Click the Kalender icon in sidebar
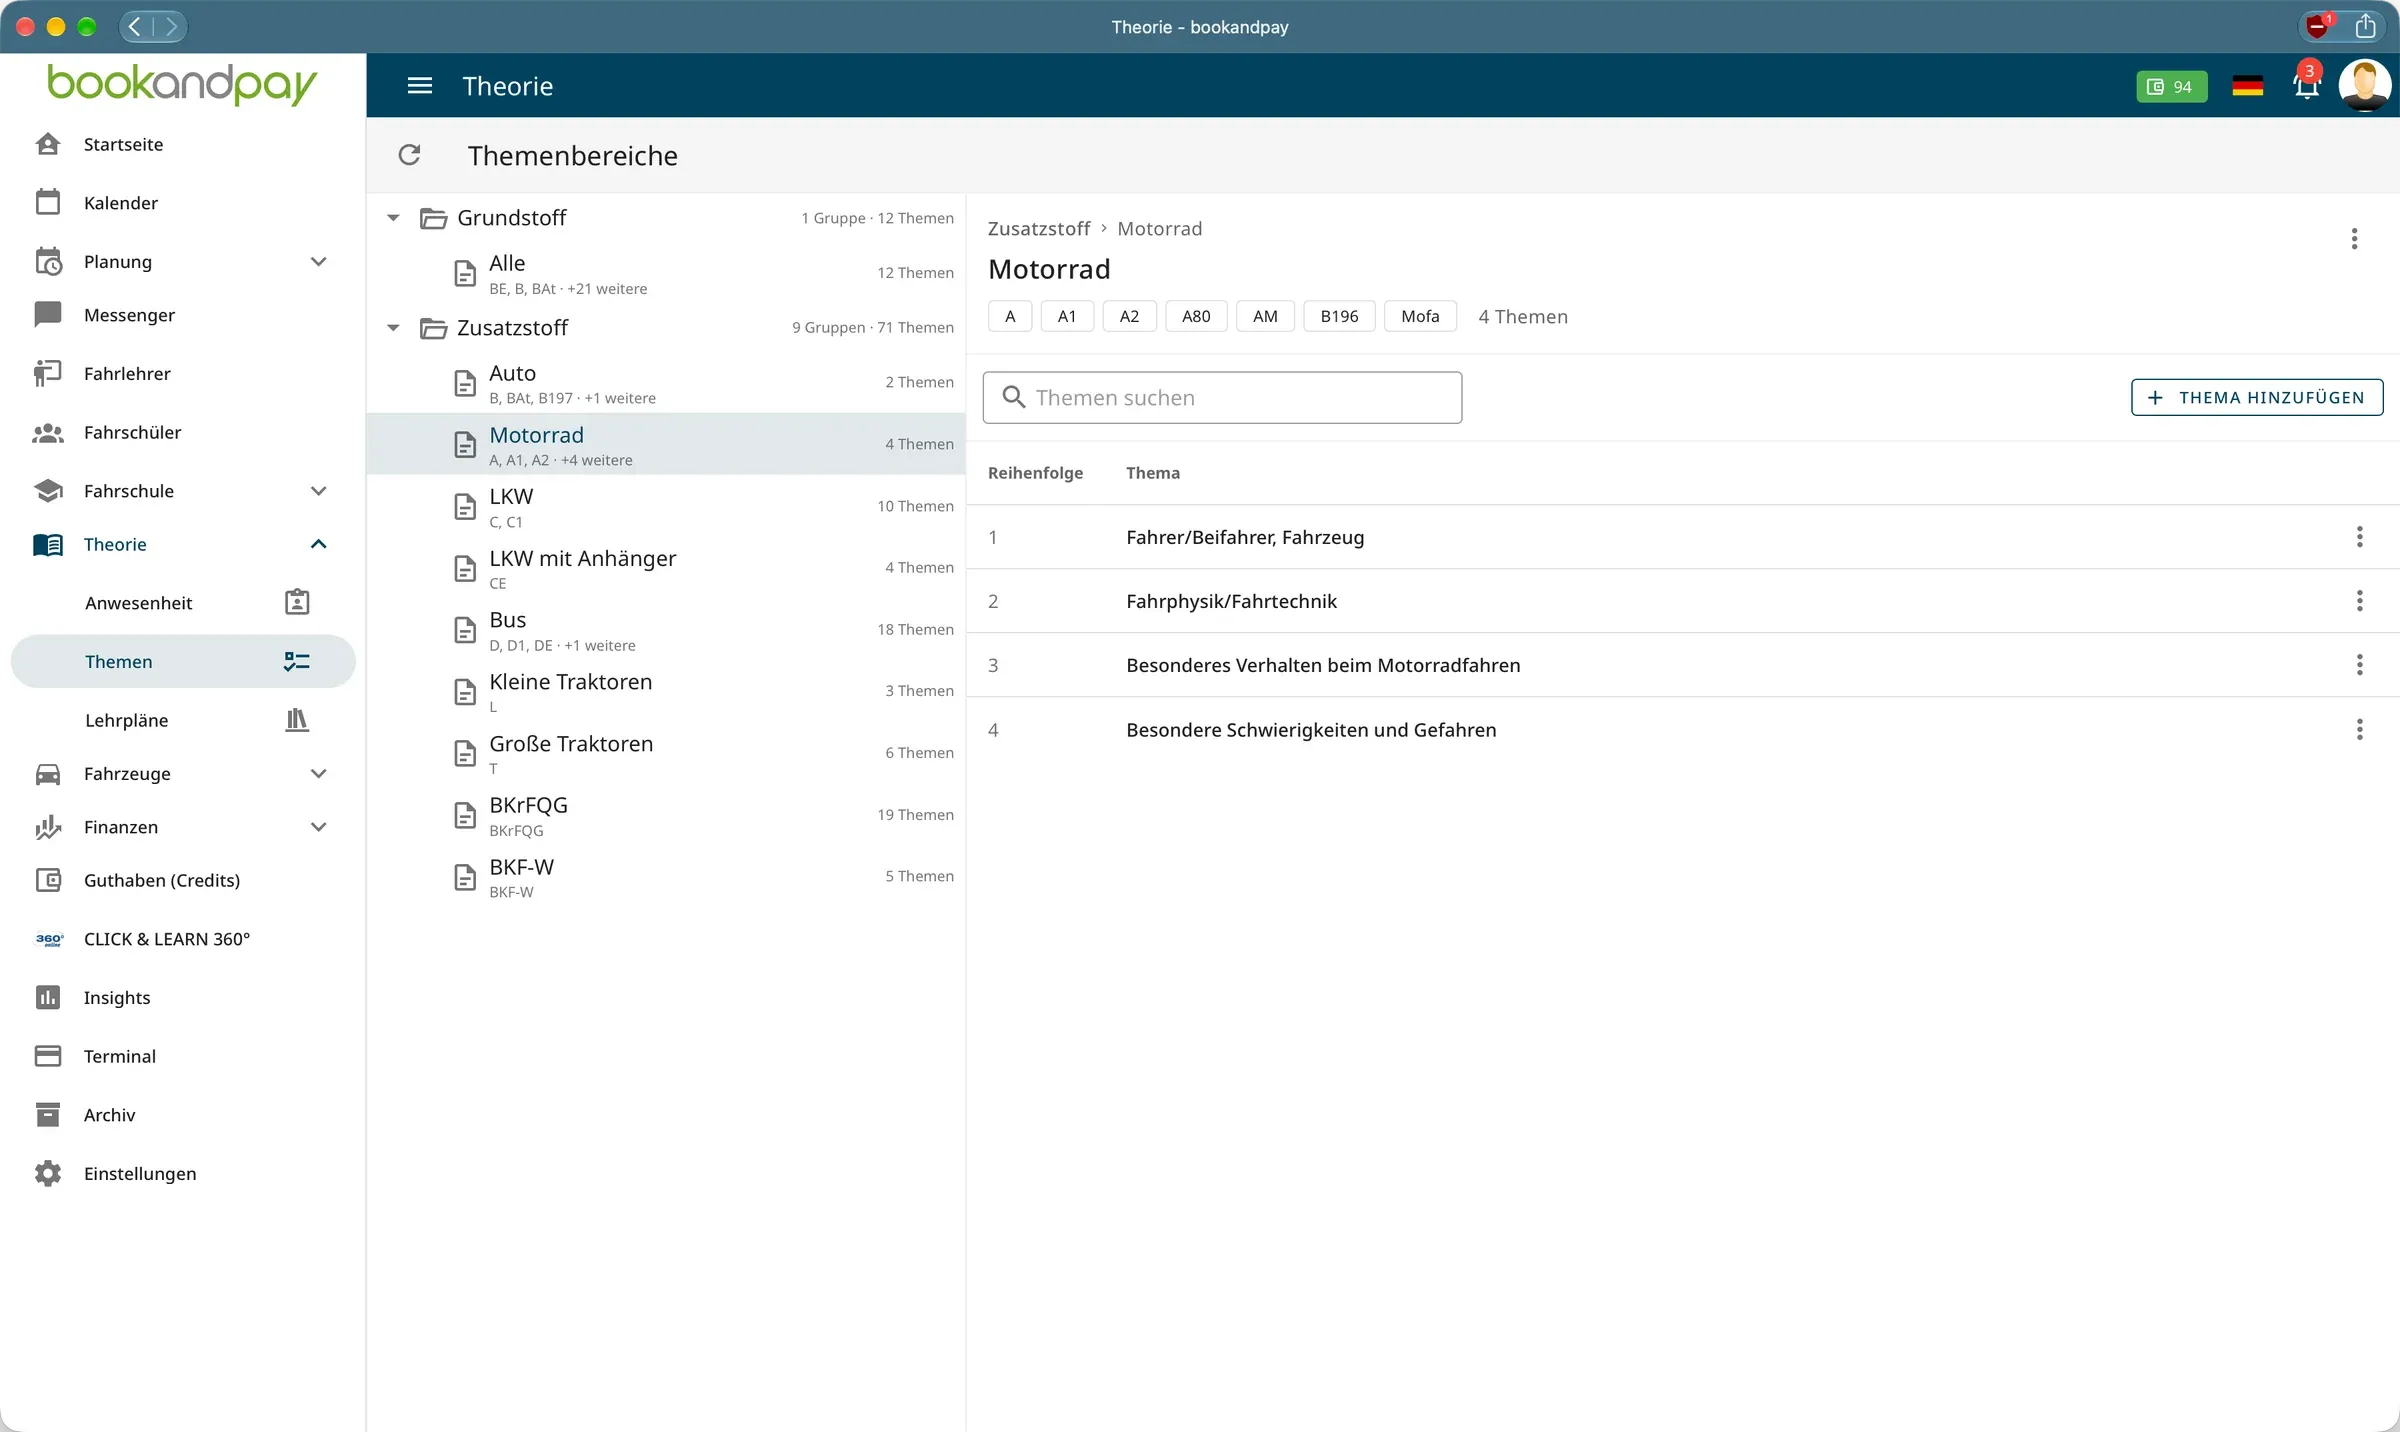 48,203
